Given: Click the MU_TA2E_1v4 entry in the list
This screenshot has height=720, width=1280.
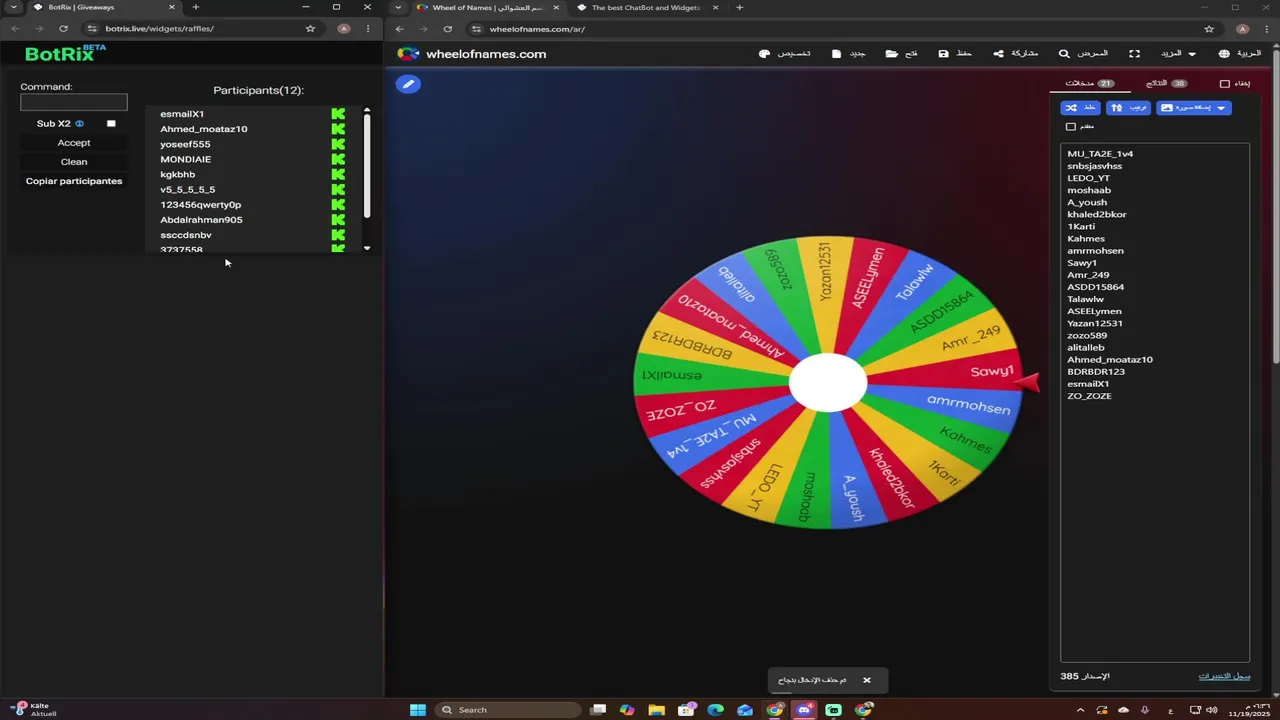Looking at the screenshot, I should [x=1100, y=154].
